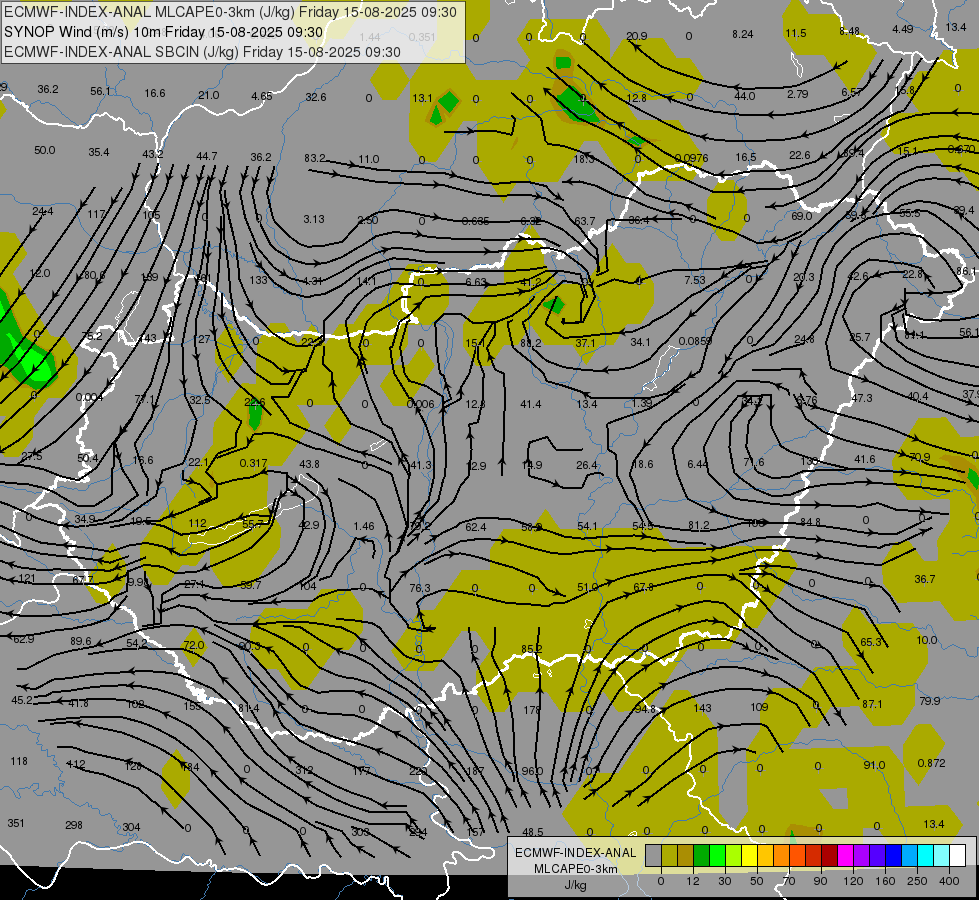The width and height of the screenshot is (979, 900).
Task: Click the SYNOP Wind 10m header line
Action: [x=164, y=32]
